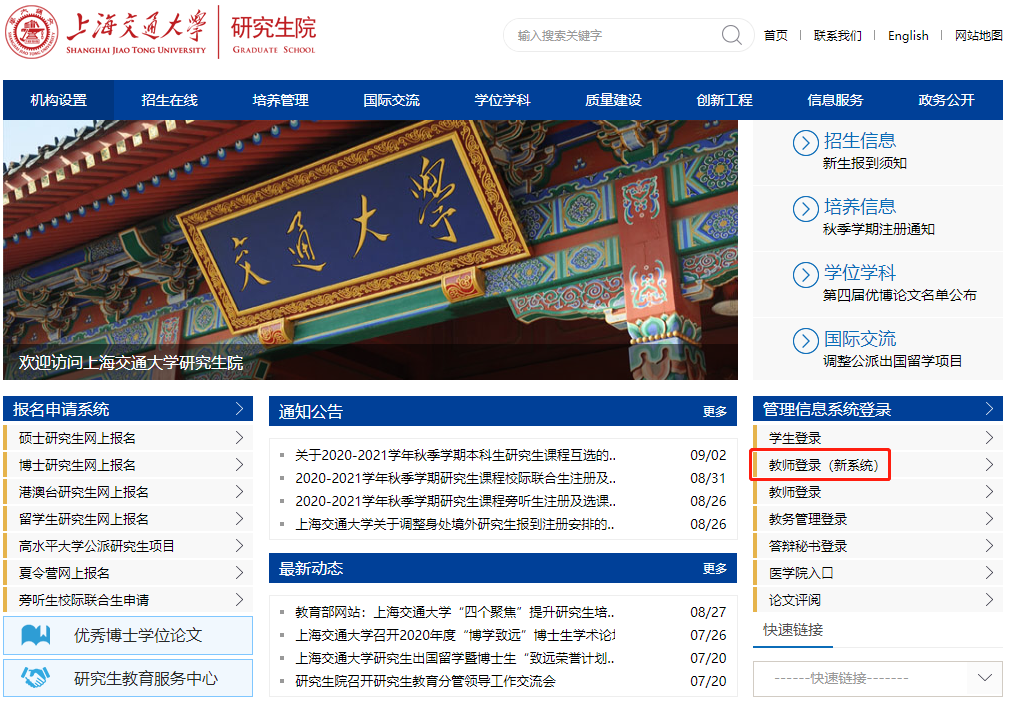This screenshot has height=710, width=1018.
Task: Click the magnifier search icon
Action: point(732,35)
